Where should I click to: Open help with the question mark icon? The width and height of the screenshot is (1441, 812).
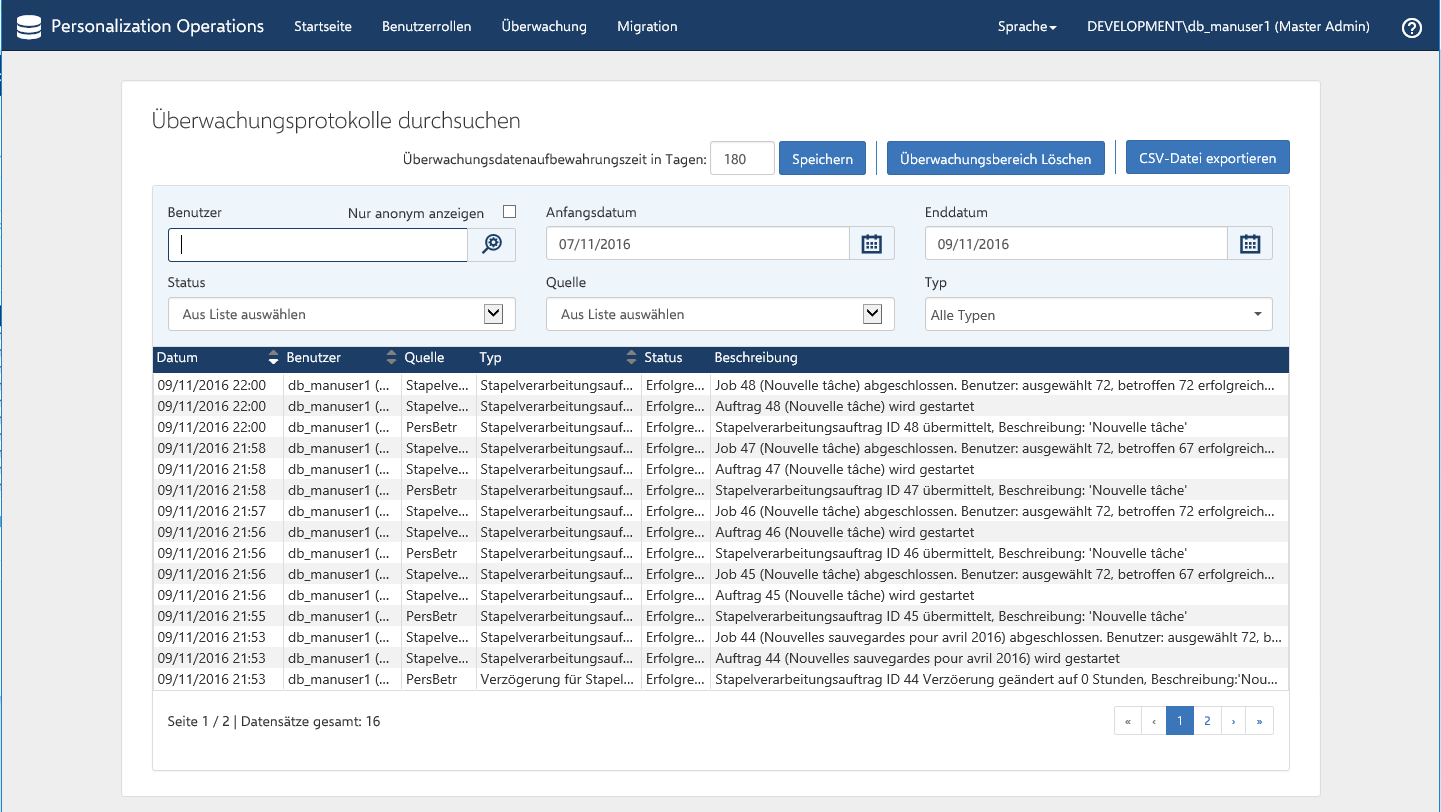point(1411,28)
